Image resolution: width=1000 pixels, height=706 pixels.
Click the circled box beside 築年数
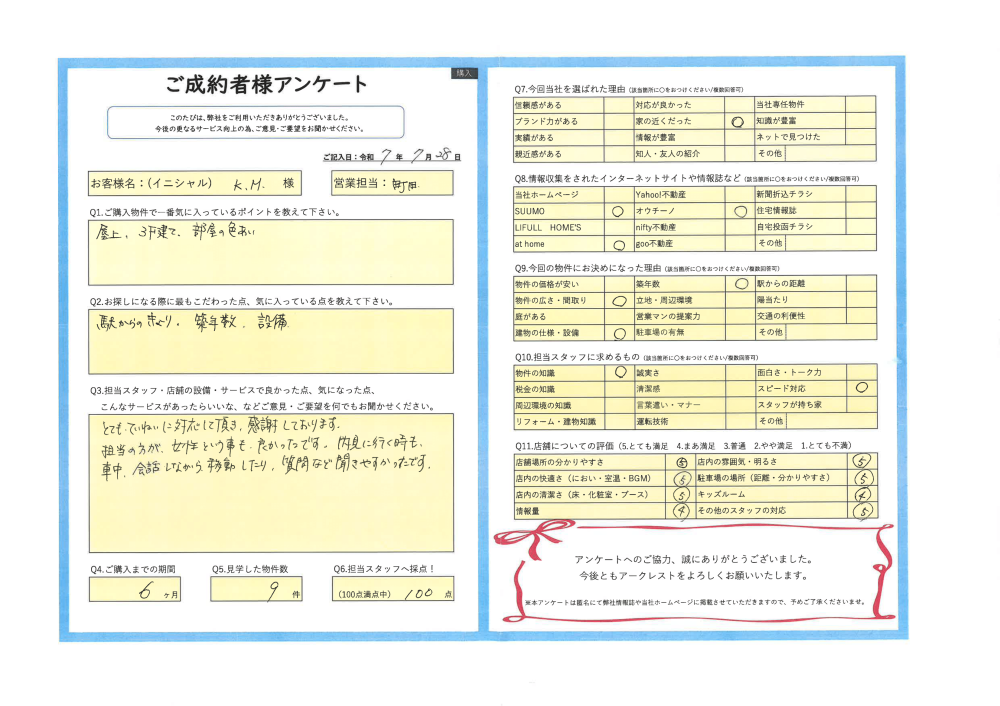click(x=738, y=284)
